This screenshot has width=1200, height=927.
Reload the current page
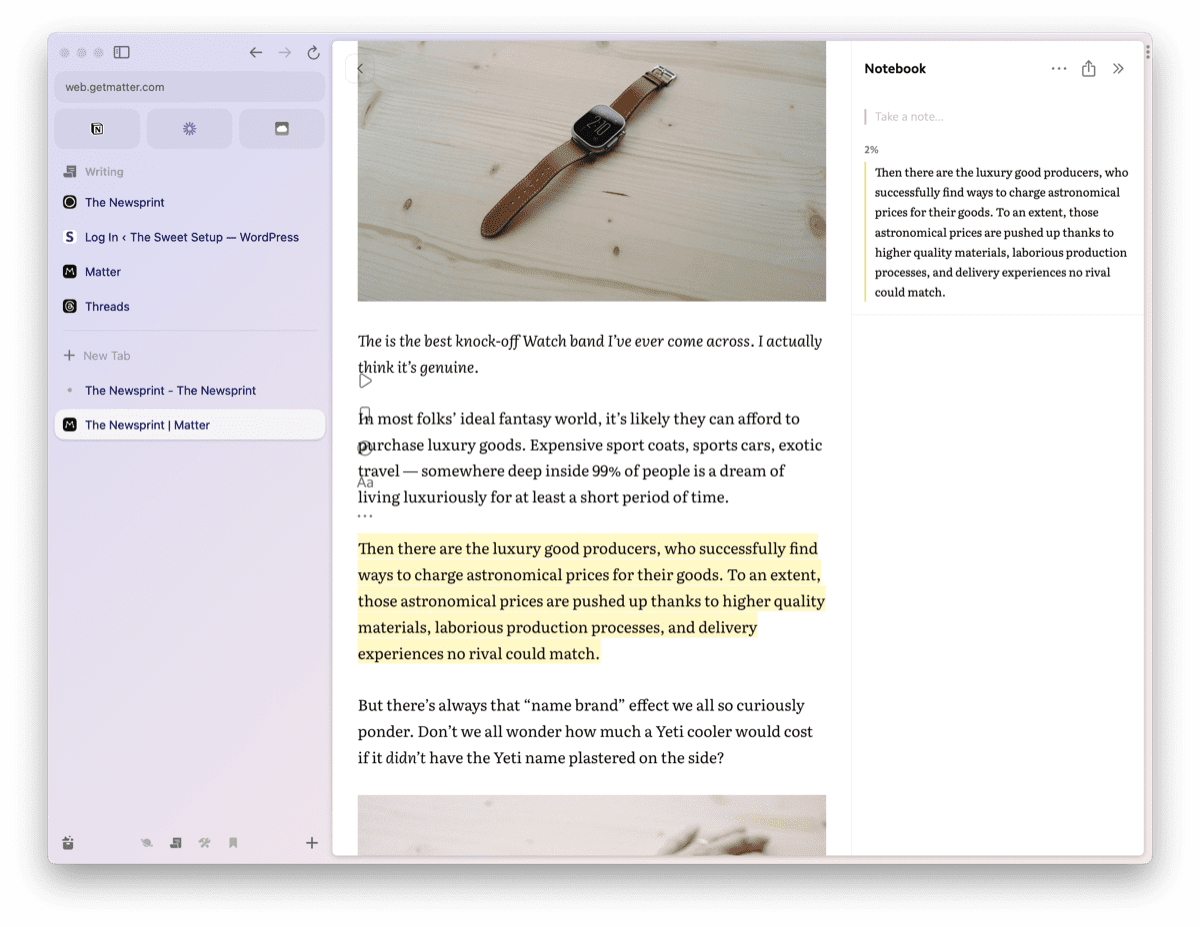pos(313,52)
